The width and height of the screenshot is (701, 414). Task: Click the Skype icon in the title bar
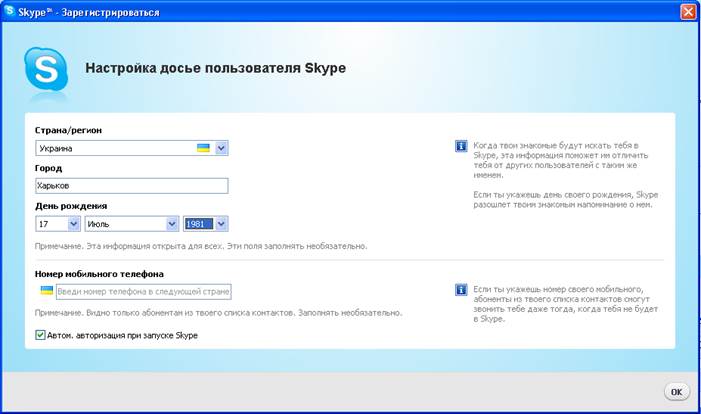[11, 11]
